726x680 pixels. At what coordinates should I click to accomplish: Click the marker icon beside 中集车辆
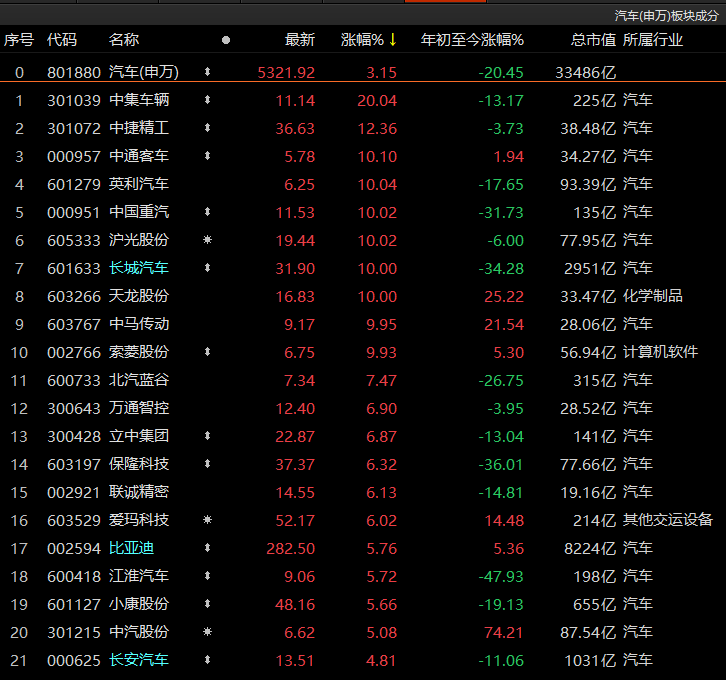tap(208, 100)
